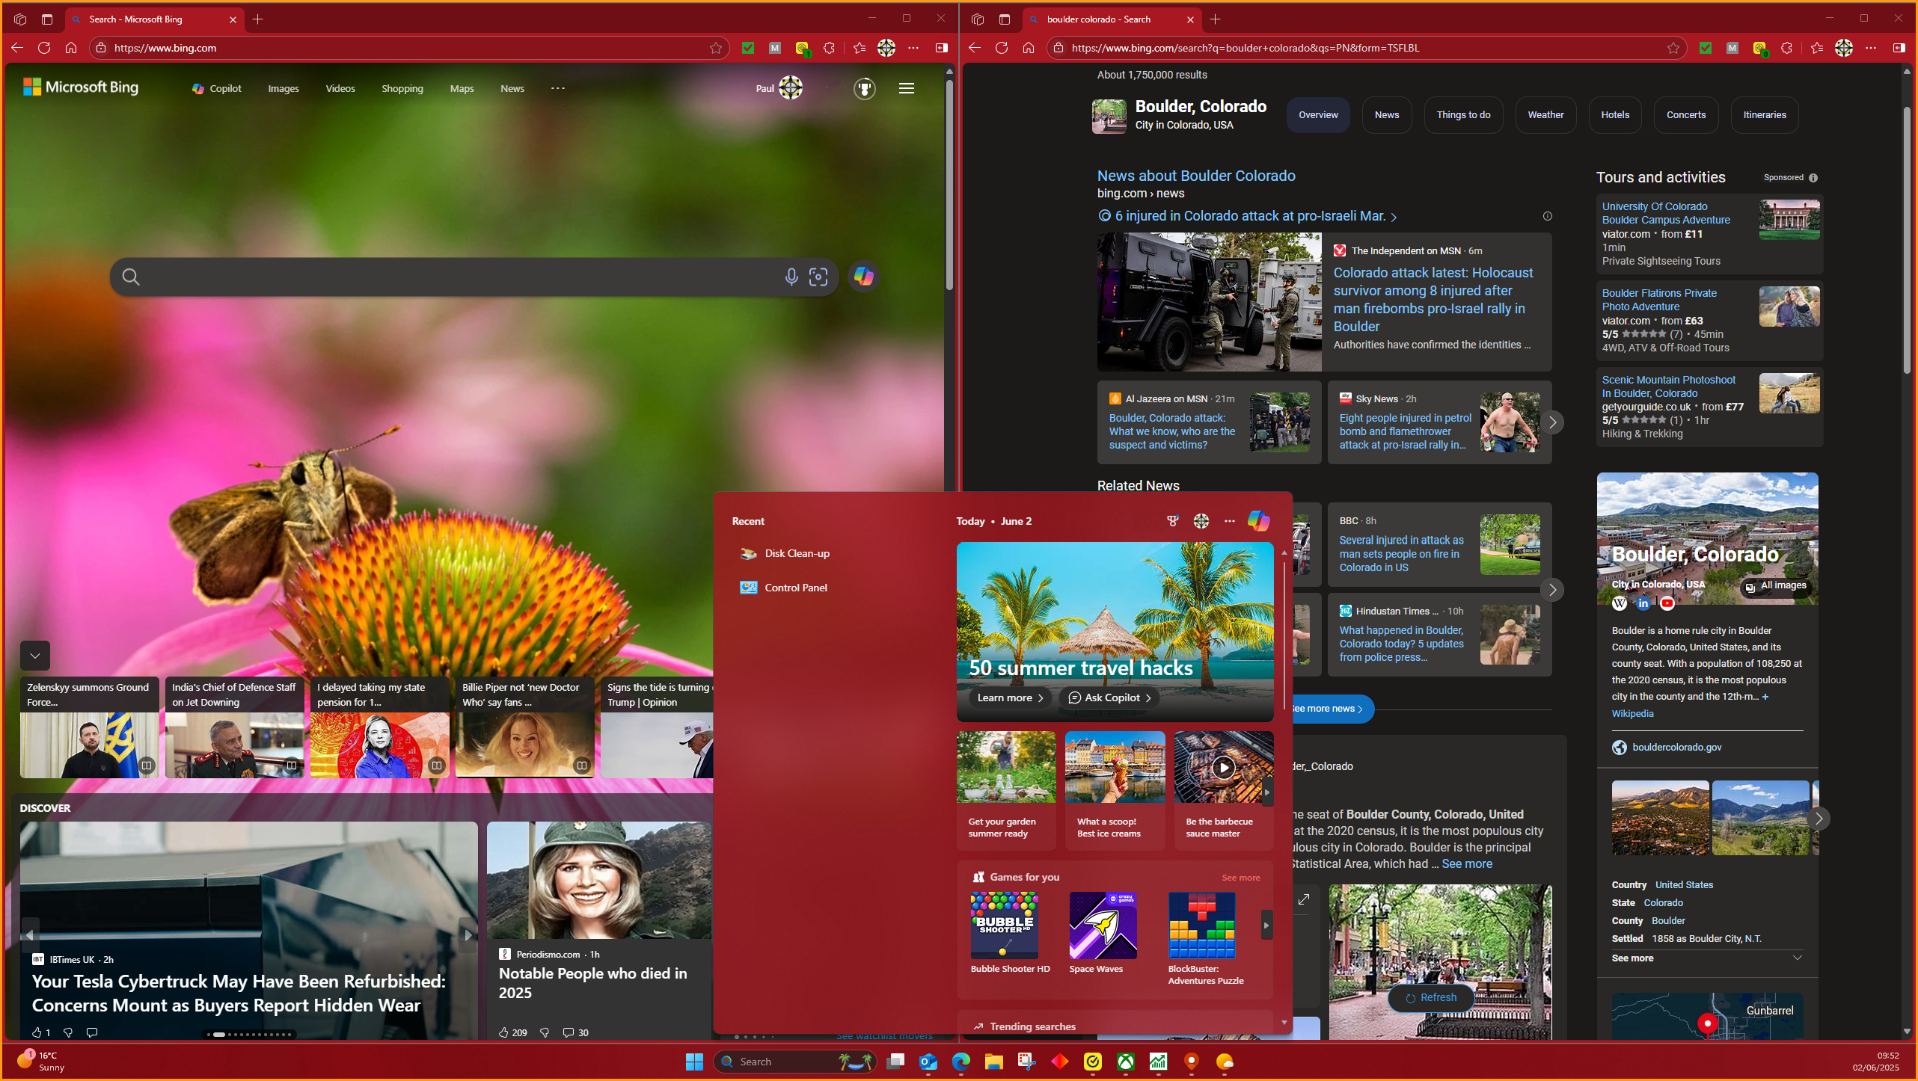
Task: Click the home button in the left browser window
Action: (x=71, y=48)
